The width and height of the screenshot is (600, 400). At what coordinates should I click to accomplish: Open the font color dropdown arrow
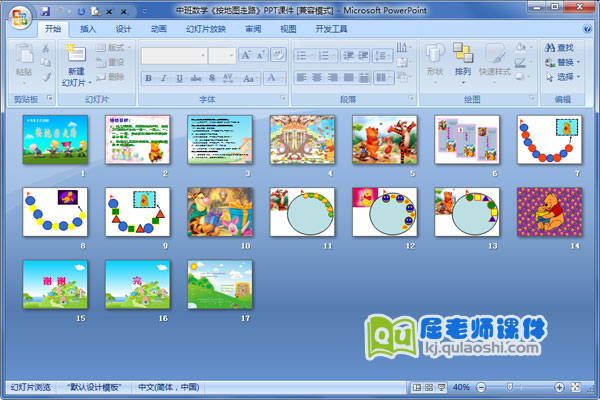pyautogui.click(x=282, y=78)
